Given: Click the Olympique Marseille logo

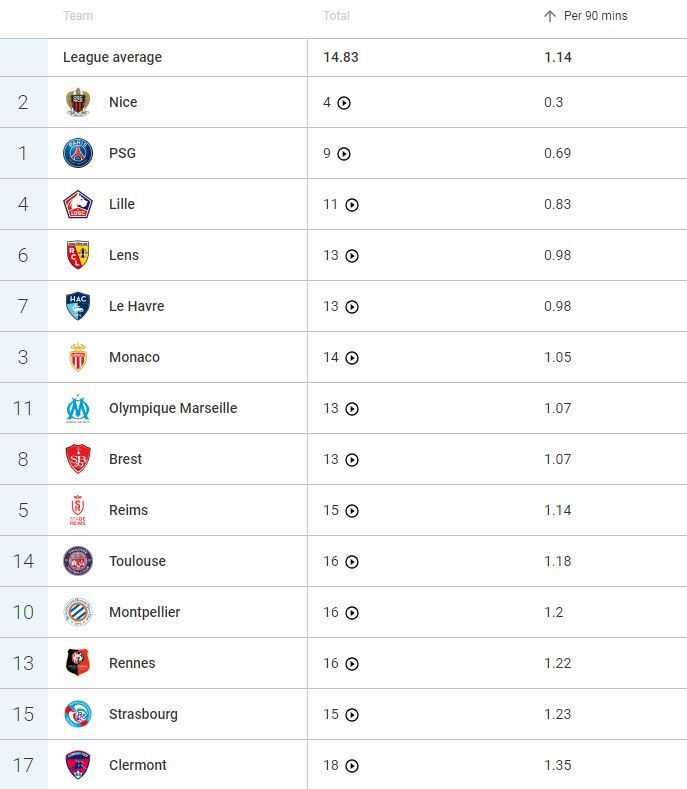Looking at the screenshot, I should pyautogui.click(x=78, y=408).
